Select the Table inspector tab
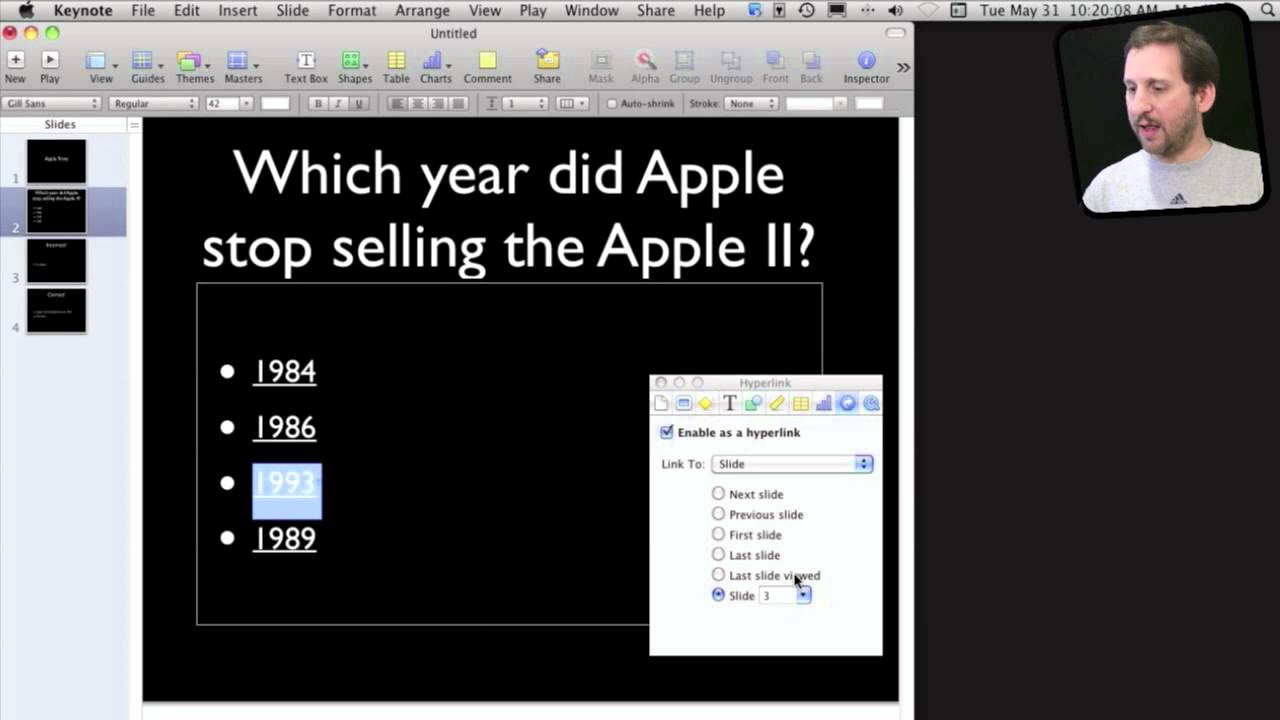This screenshot has width=1280, height=720. [x=800, y=403]
